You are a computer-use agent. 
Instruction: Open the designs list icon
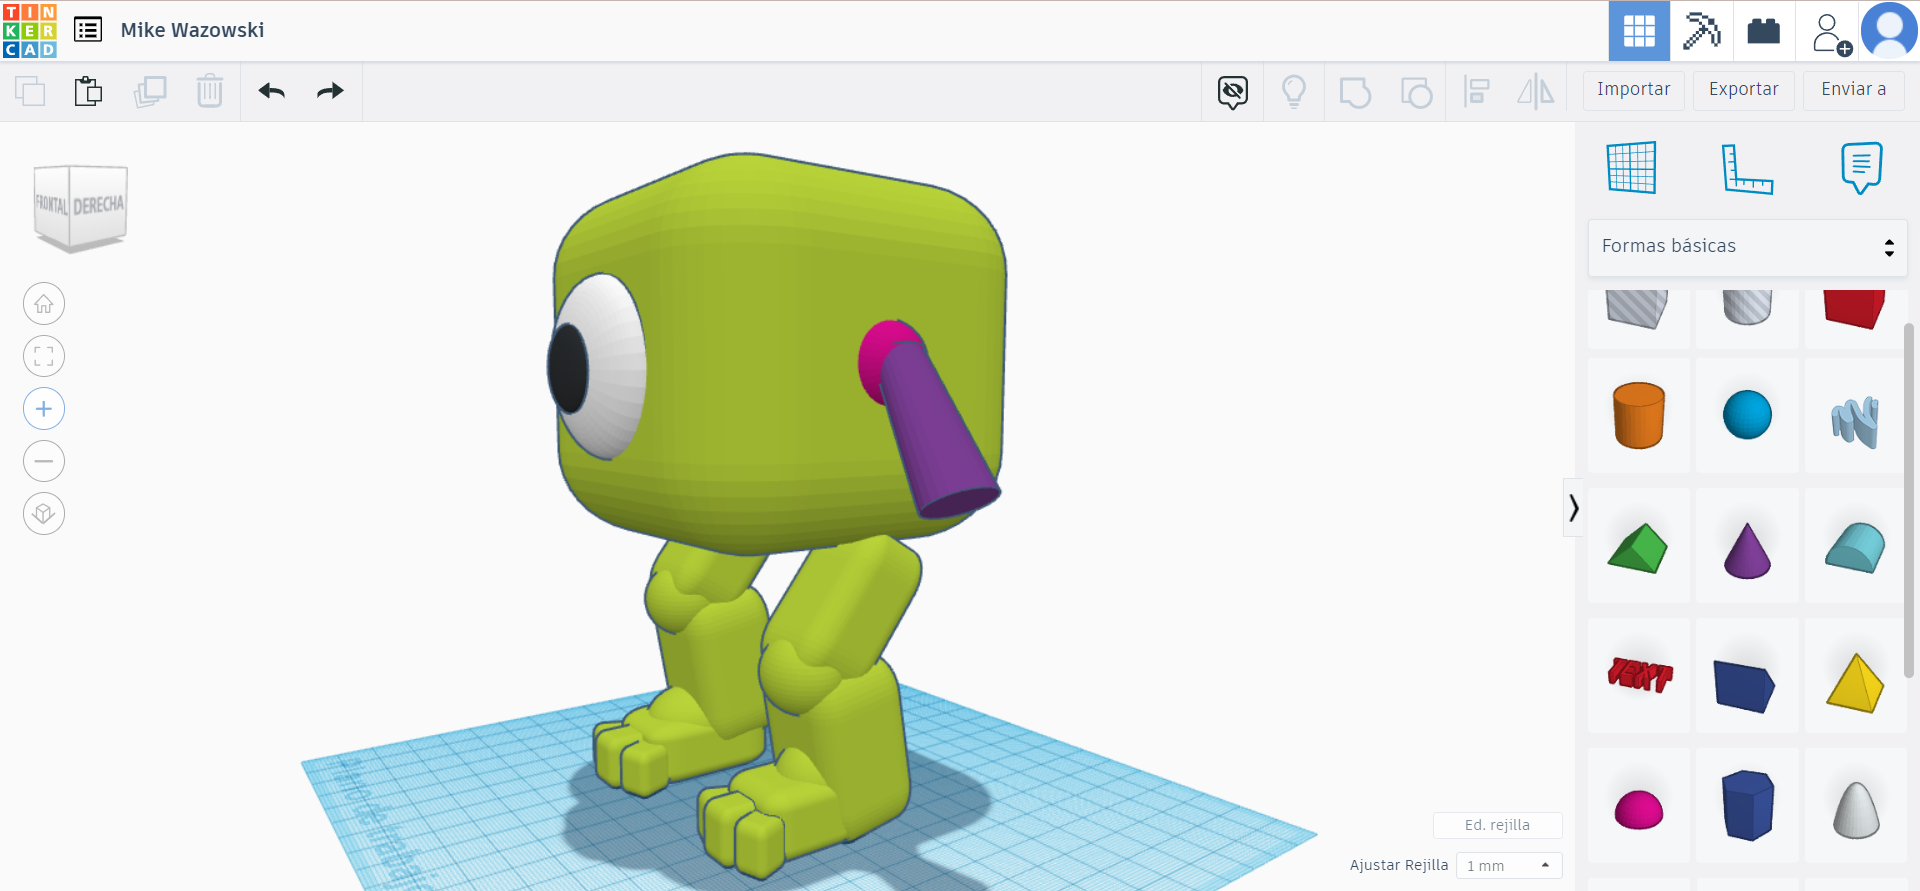88,30
